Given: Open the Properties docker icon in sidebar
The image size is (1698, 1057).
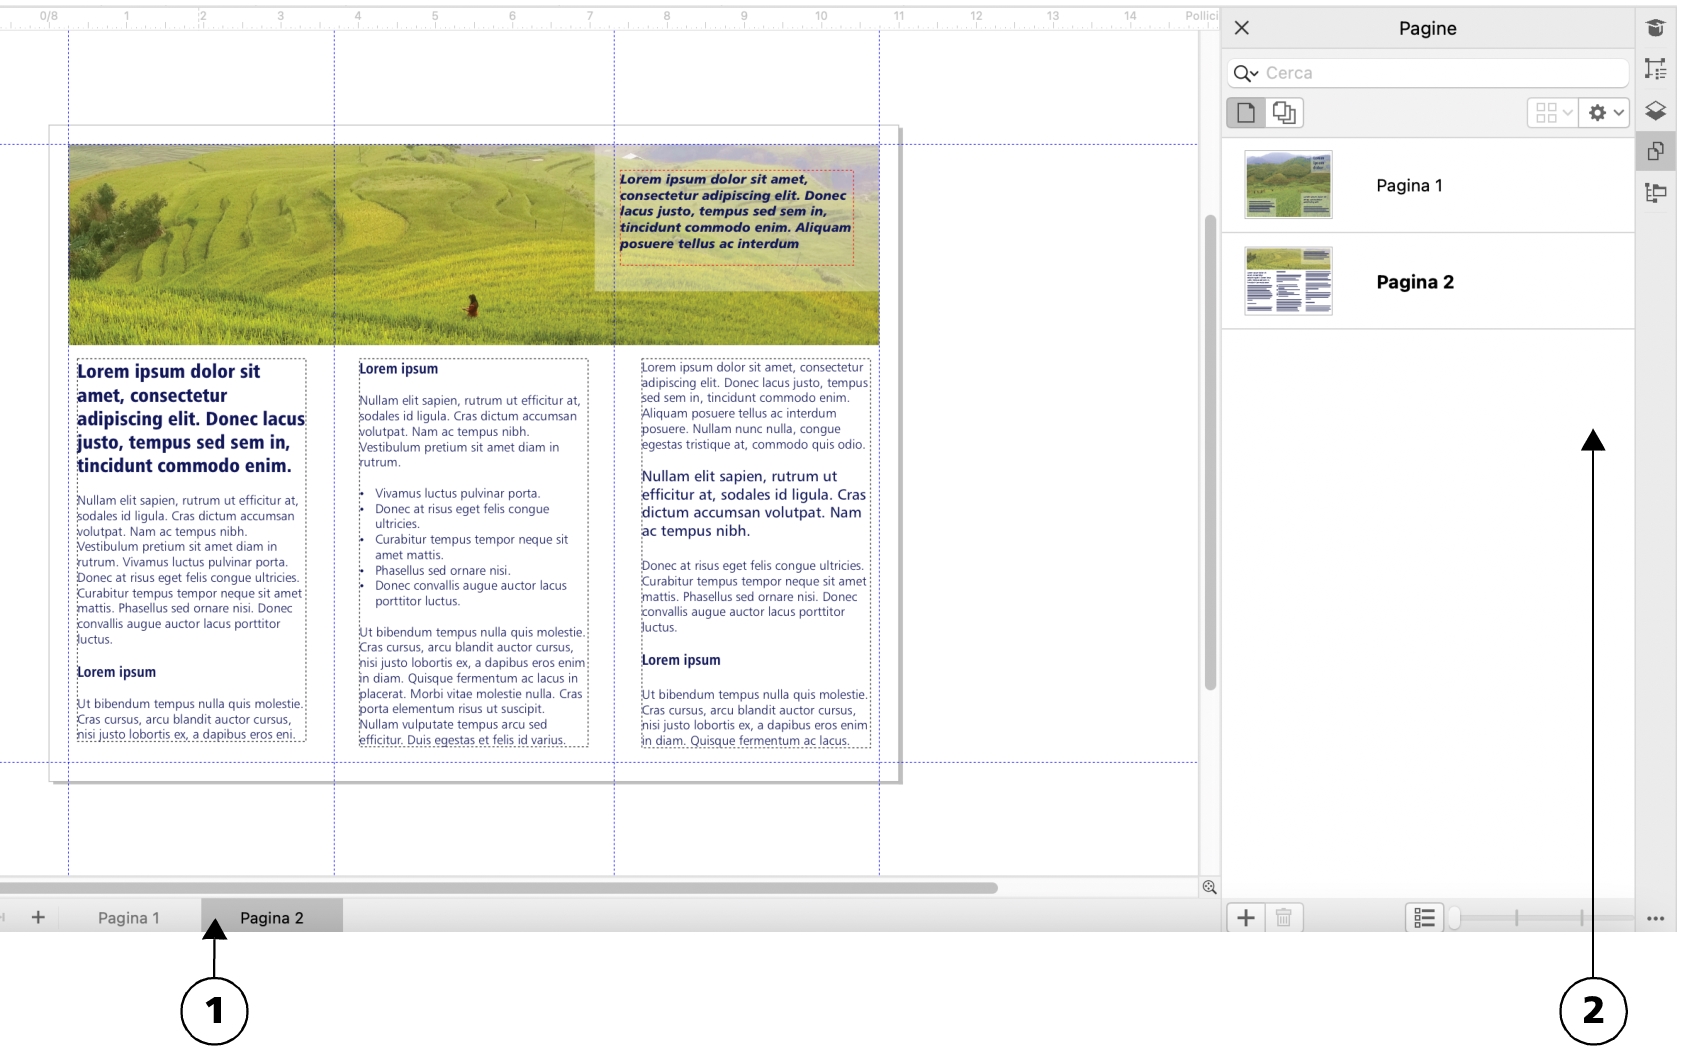Looking at the screenshot, I should coord(1655,69).
